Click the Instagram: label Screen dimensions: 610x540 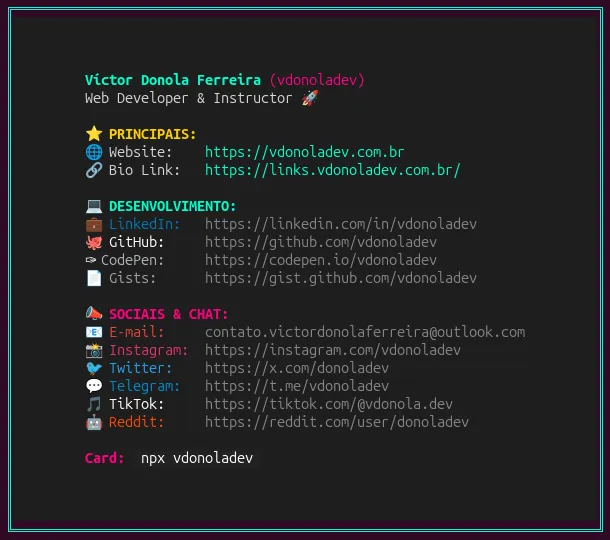[x=148, y=350]
